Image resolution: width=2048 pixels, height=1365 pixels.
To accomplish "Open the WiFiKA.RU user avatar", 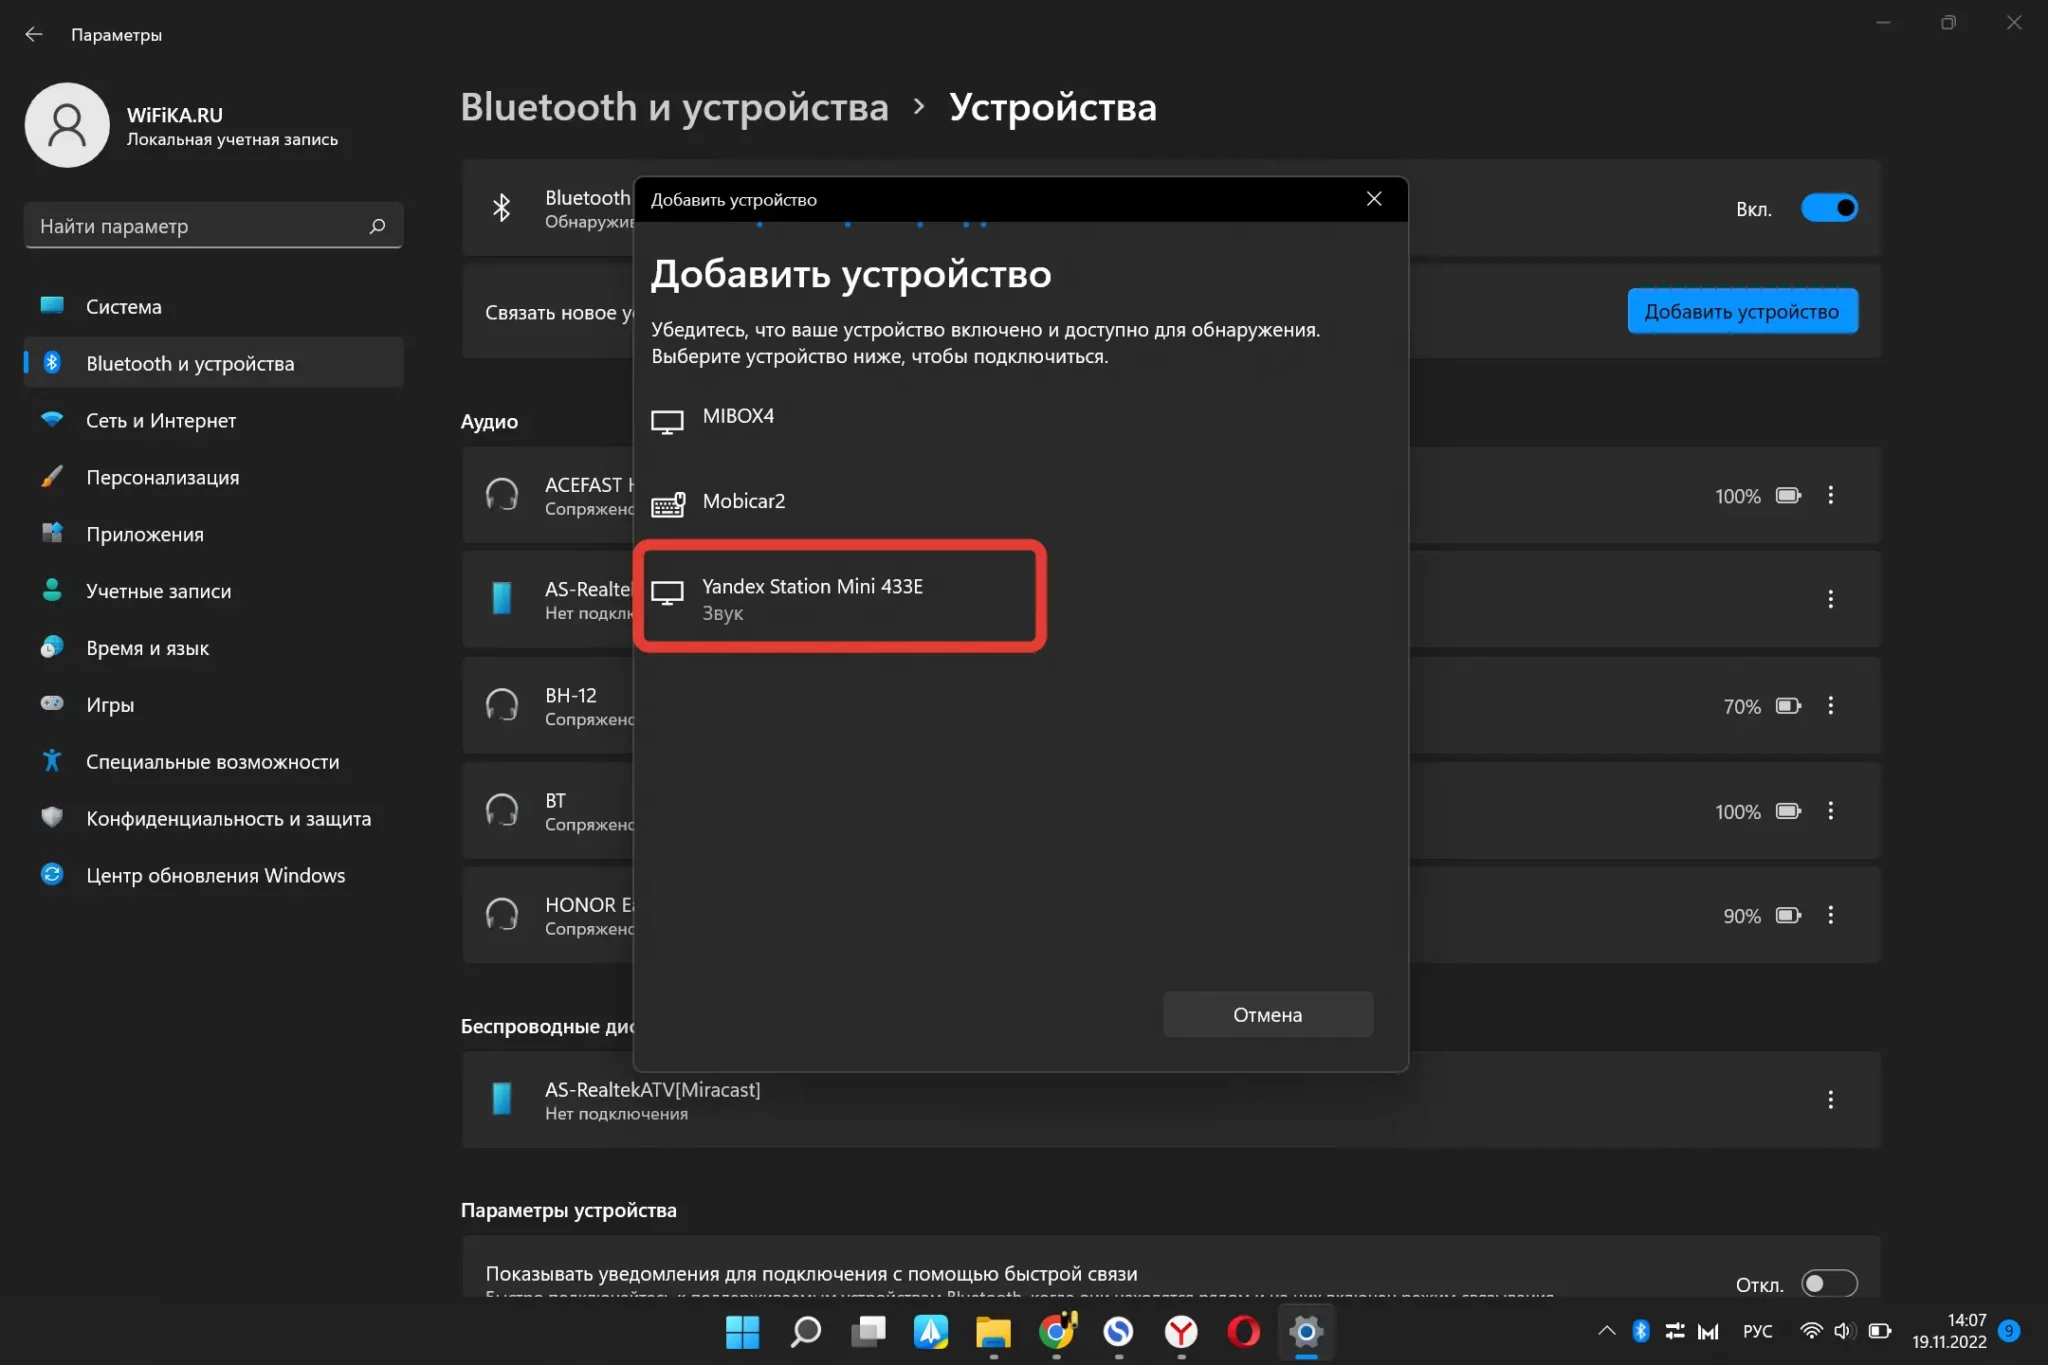I will tap(67, 124).
